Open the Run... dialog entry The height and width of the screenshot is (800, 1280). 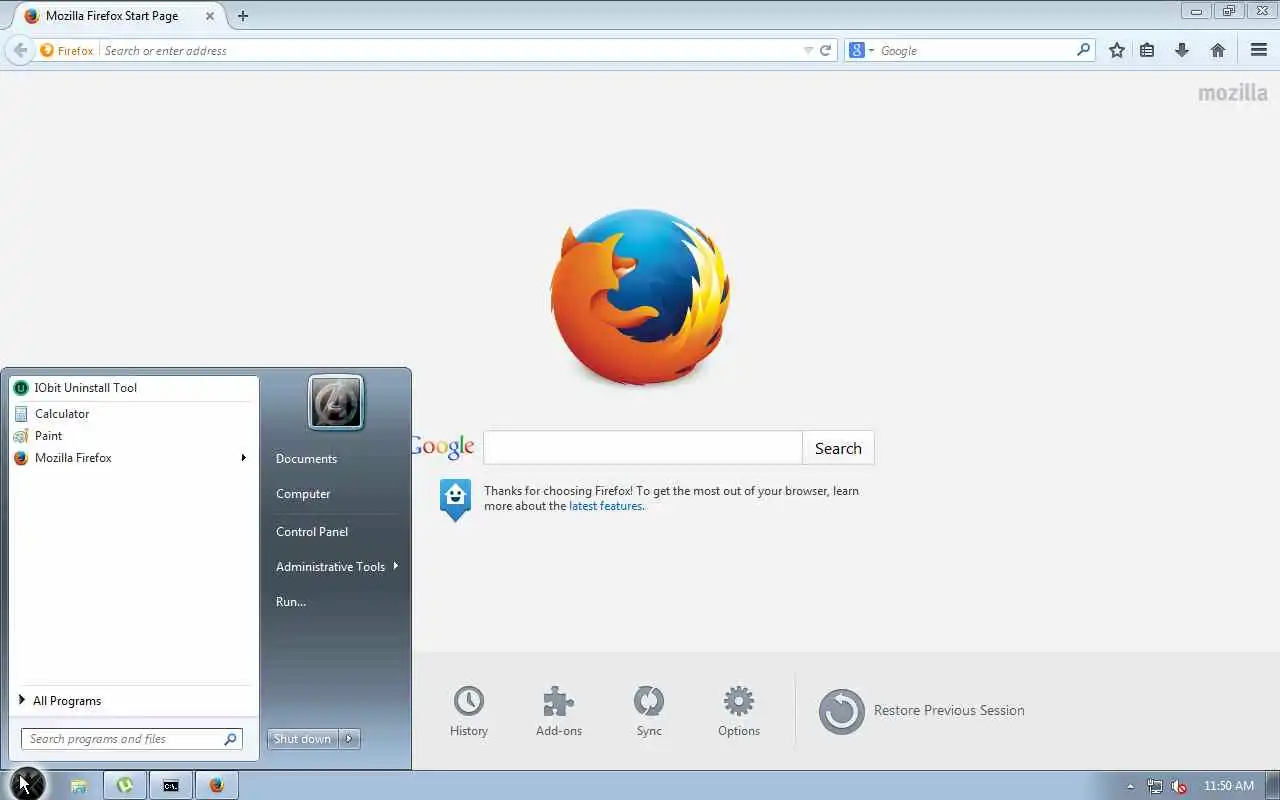pos(291,602)
